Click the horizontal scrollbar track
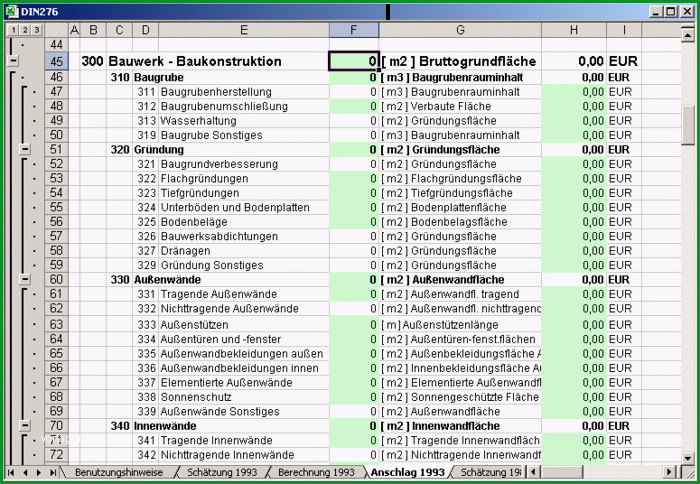The image size is (700, 484). point(622,472)
